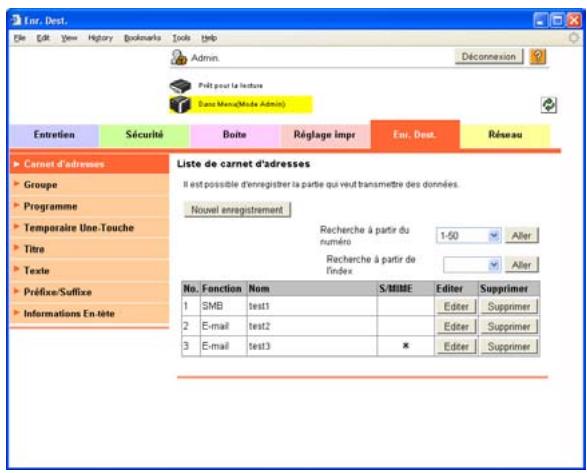Open the Edit menu
The image size is (587, 473).
pos(43,38)
